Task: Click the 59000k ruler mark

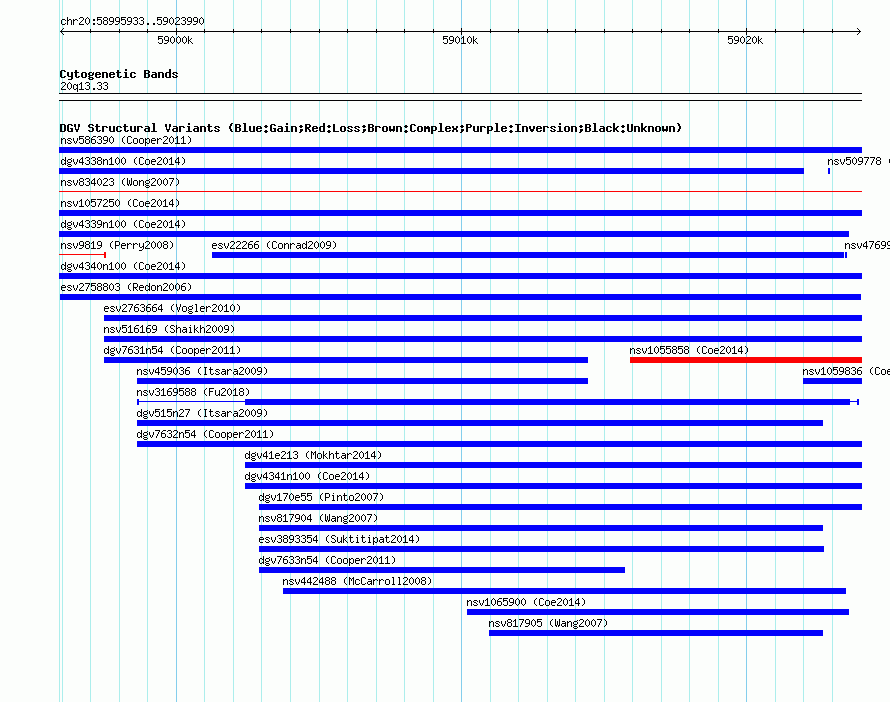Action: 175,40
